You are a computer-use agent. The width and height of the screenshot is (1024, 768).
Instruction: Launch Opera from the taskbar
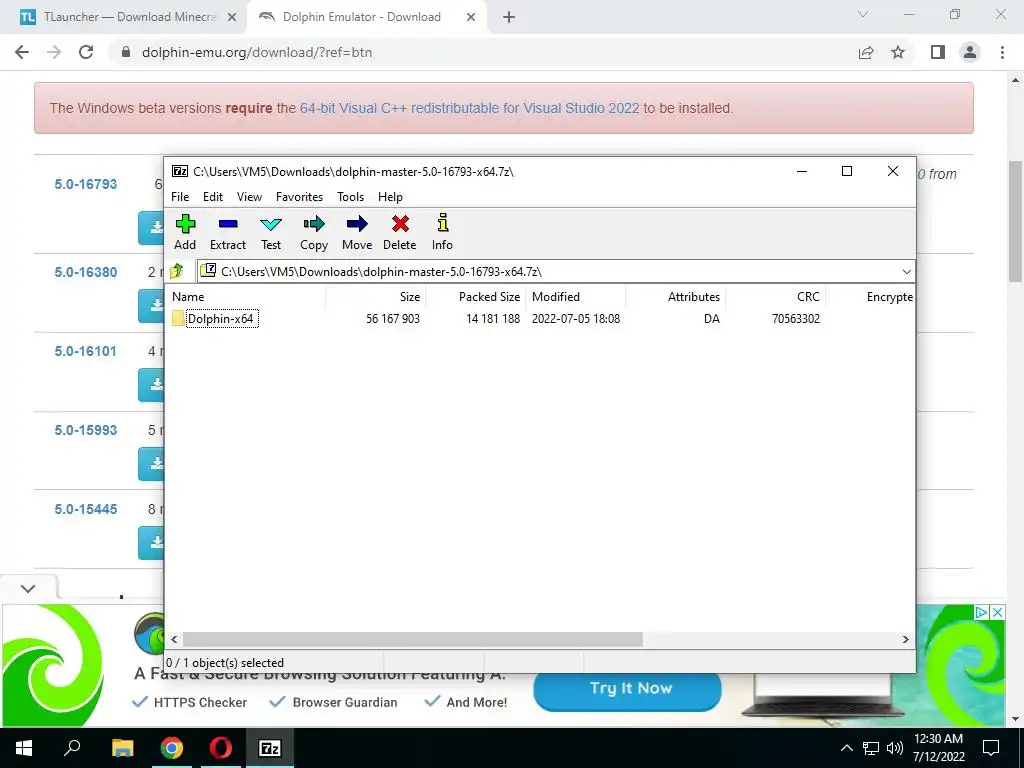(221, 748)
